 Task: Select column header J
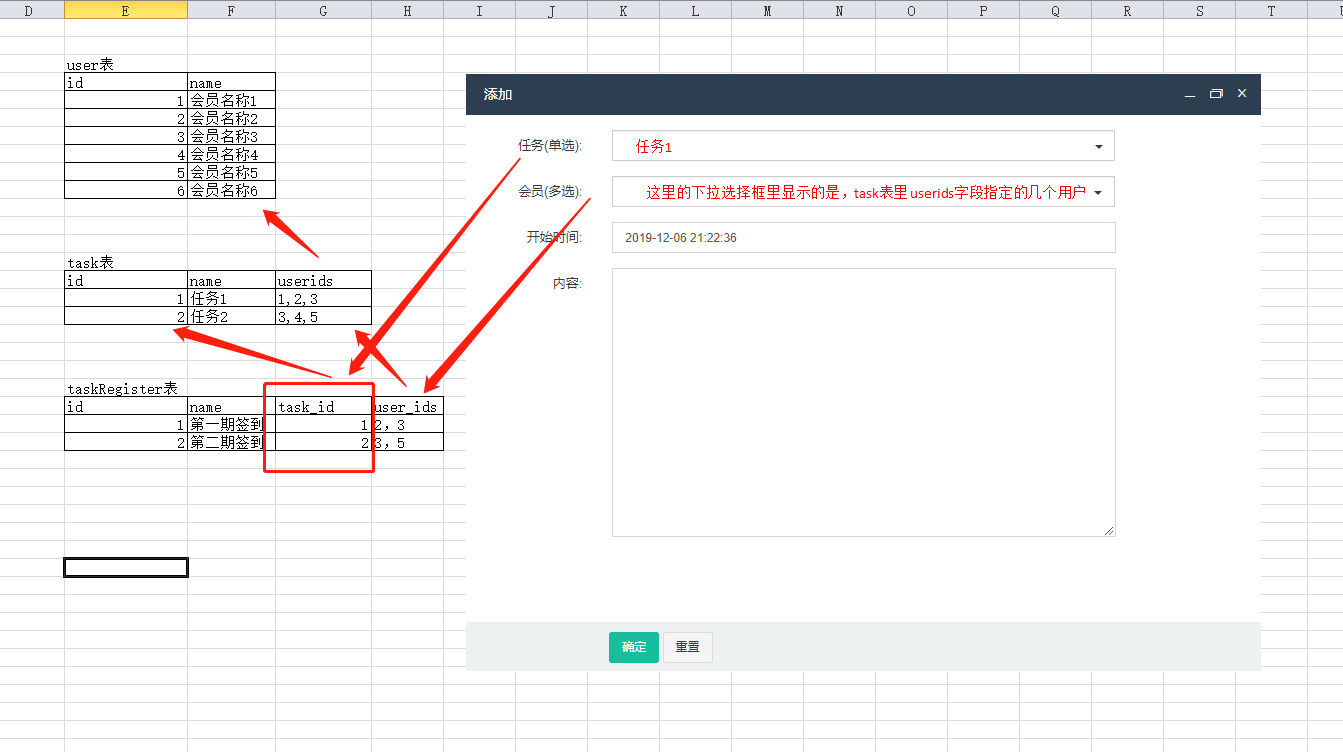[x=551, y=10]
